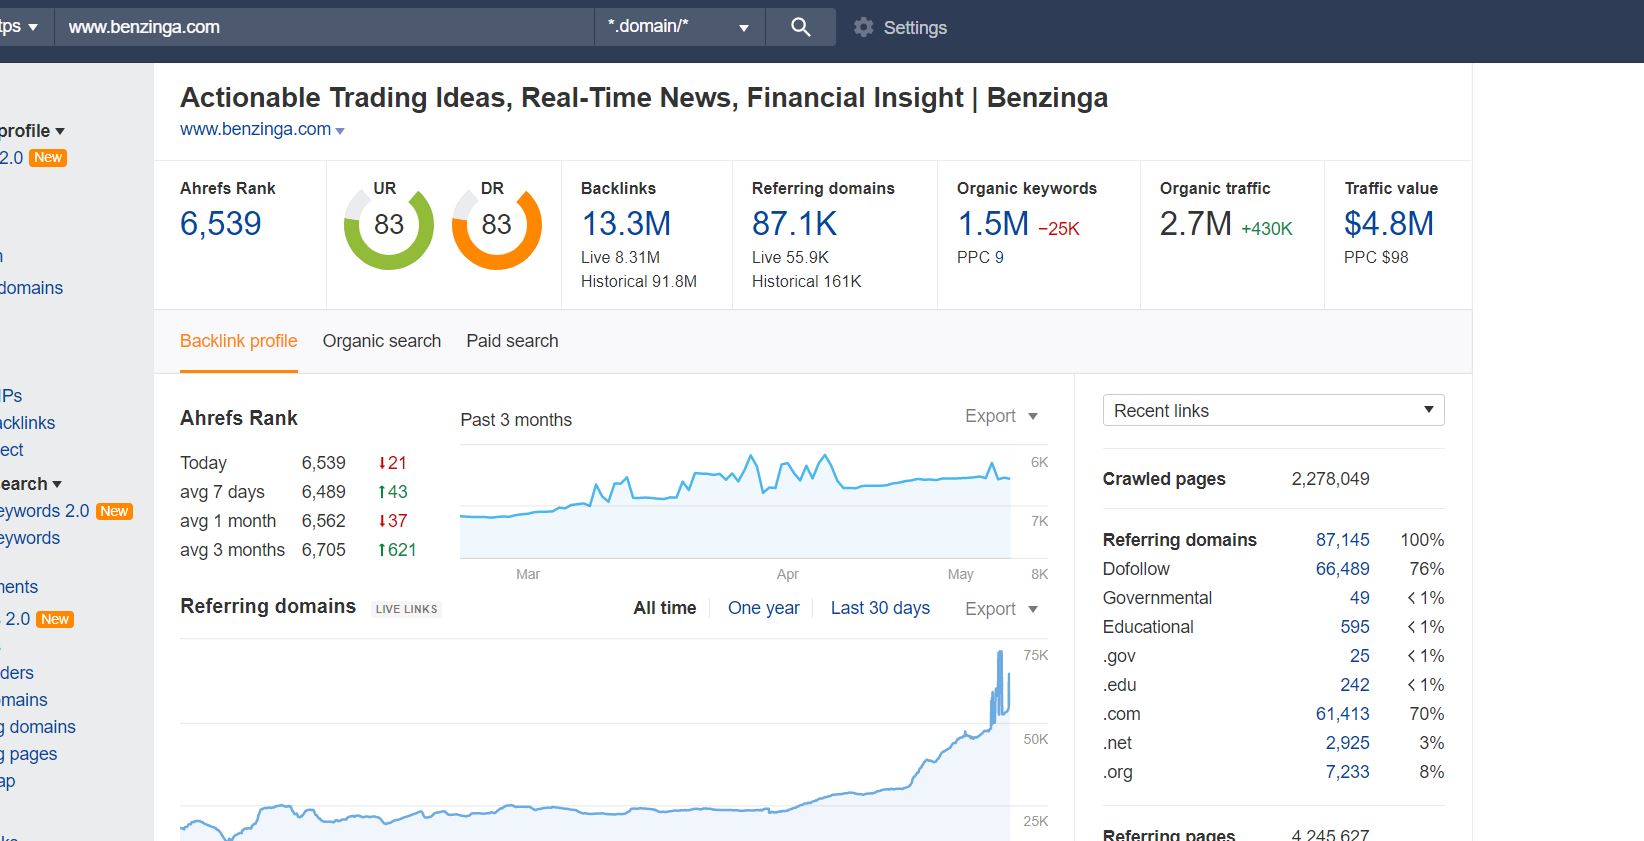1644x841 pixels.
Task: Click the Settings gear icon
Action: pyautogui.click(x=863, y=27)
